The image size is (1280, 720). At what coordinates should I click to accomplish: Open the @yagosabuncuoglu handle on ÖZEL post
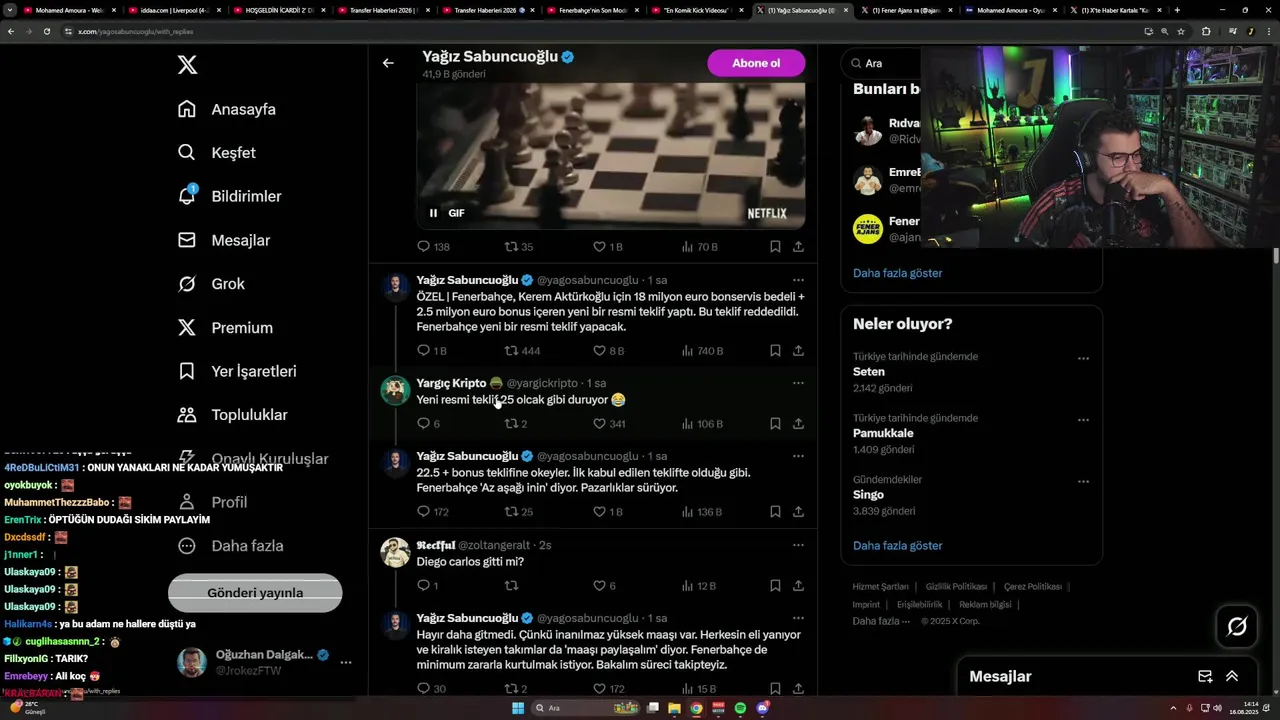[587, 280]
